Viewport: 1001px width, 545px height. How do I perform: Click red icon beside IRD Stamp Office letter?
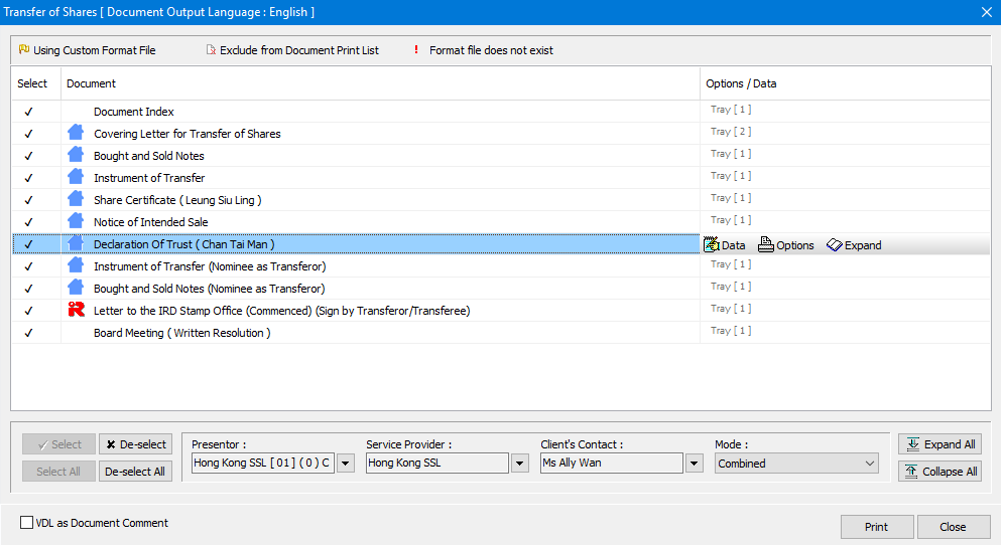pos(75,310)
